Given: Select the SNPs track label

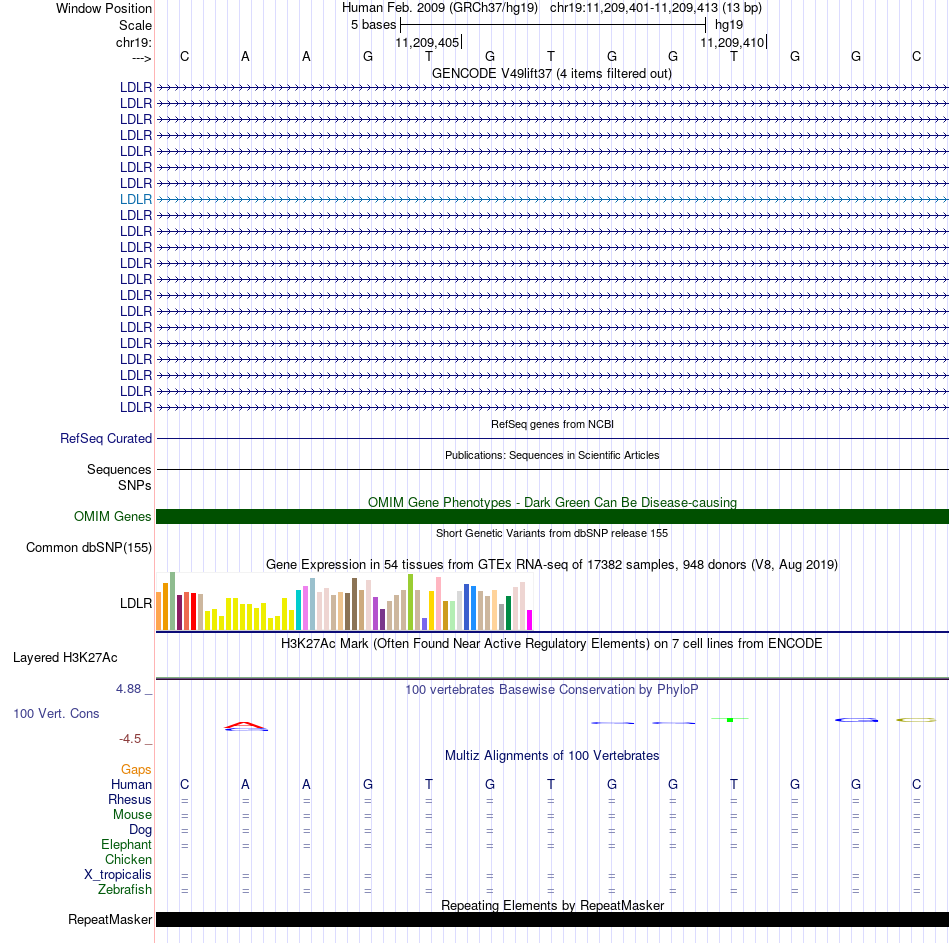Looking at the screenshot, I should [x=135, y=485].
